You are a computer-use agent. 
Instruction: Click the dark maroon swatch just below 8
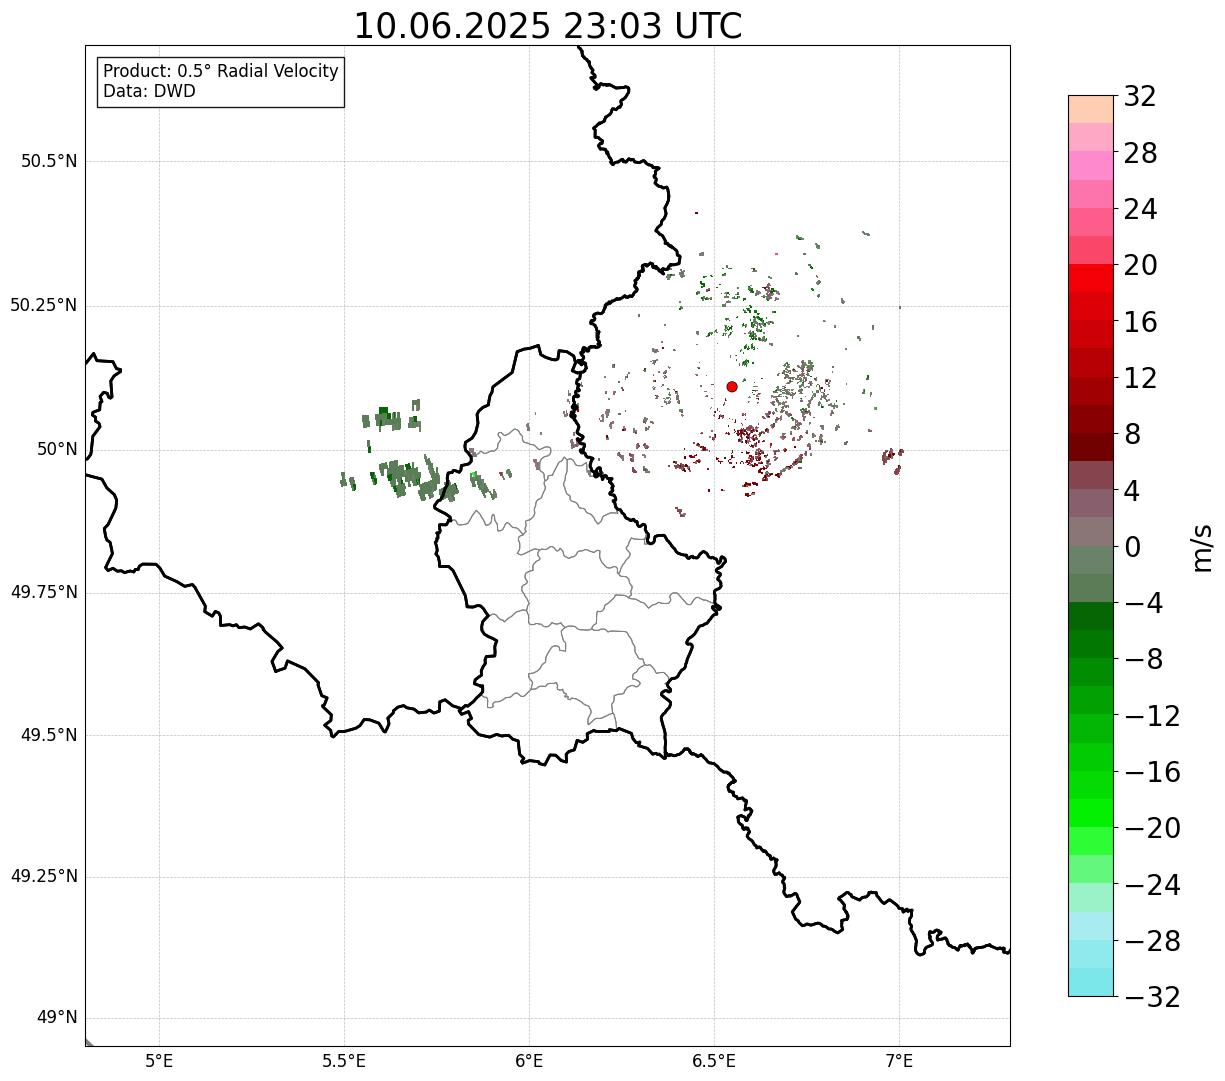pyautogui.click(x=1090, y=448)
